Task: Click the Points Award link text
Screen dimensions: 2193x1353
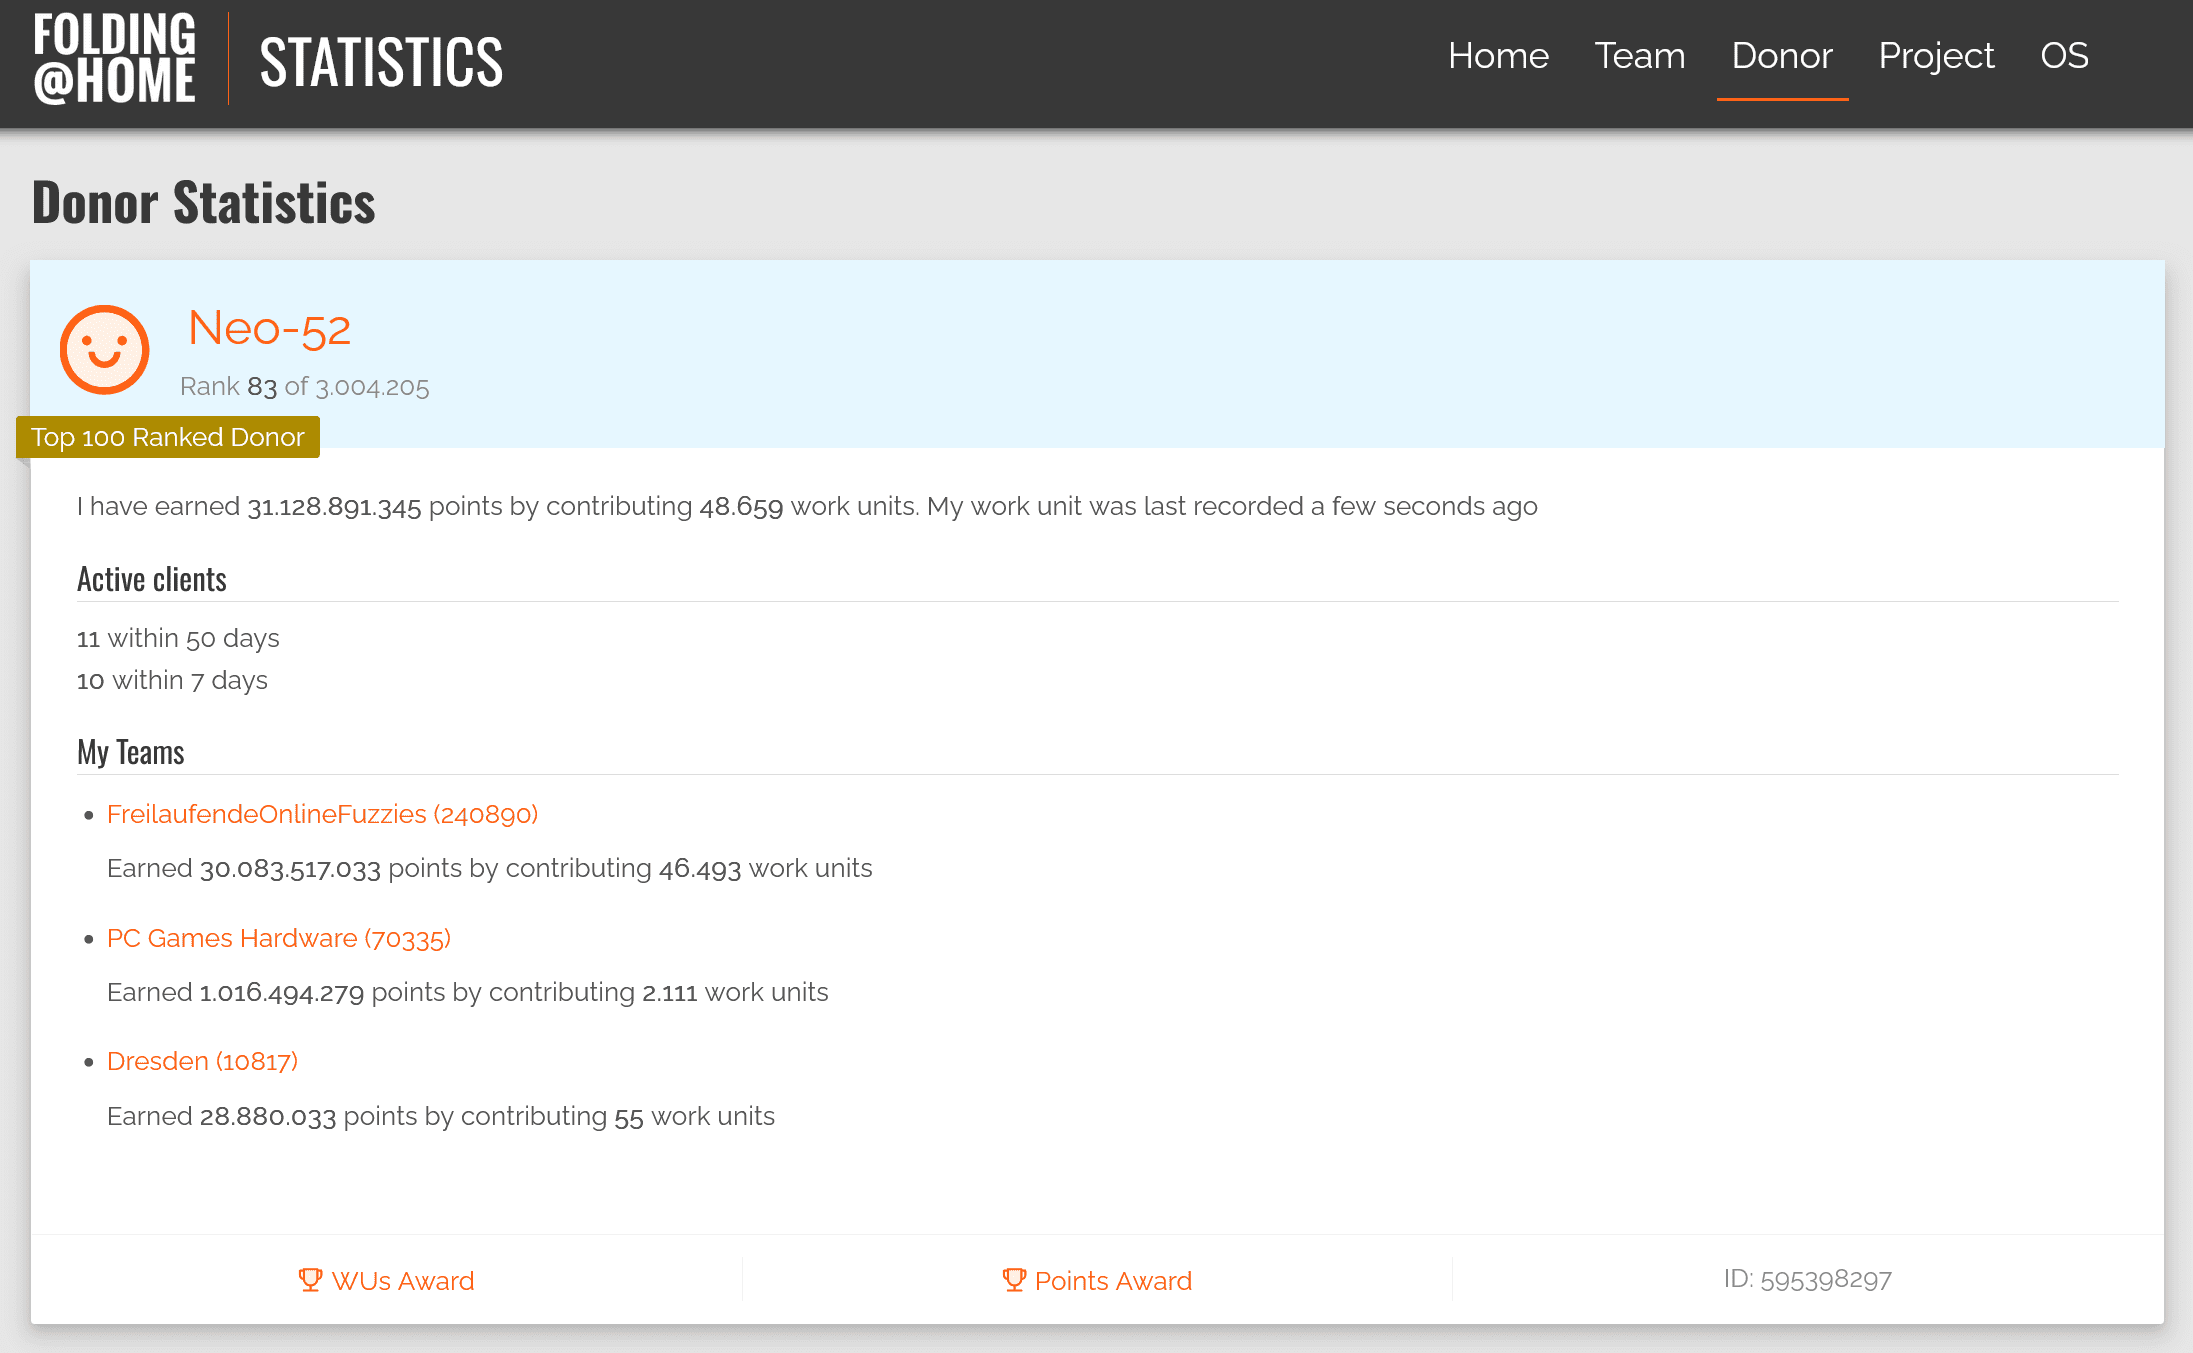Action: coord(1113,1281)
